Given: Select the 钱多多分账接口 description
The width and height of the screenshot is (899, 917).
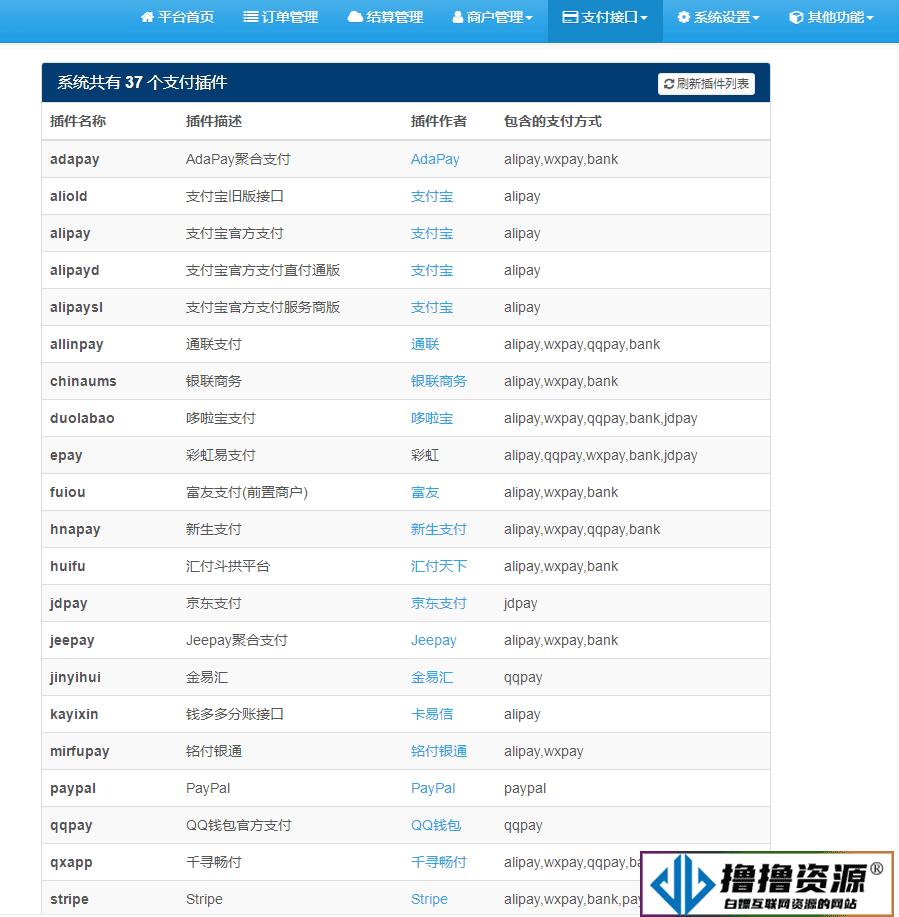Looking at the screenshot, I should 235,714.
